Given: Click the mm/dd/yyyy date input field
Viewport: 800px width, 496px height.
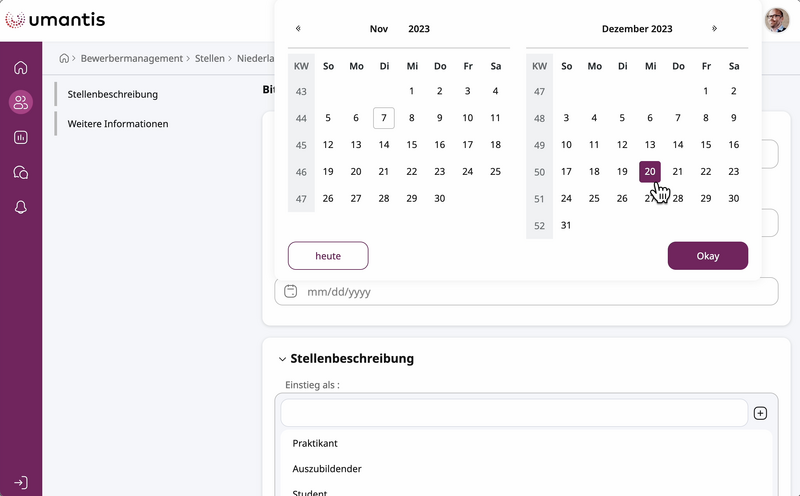Looking at the screenshot, I should coord(530,292).
